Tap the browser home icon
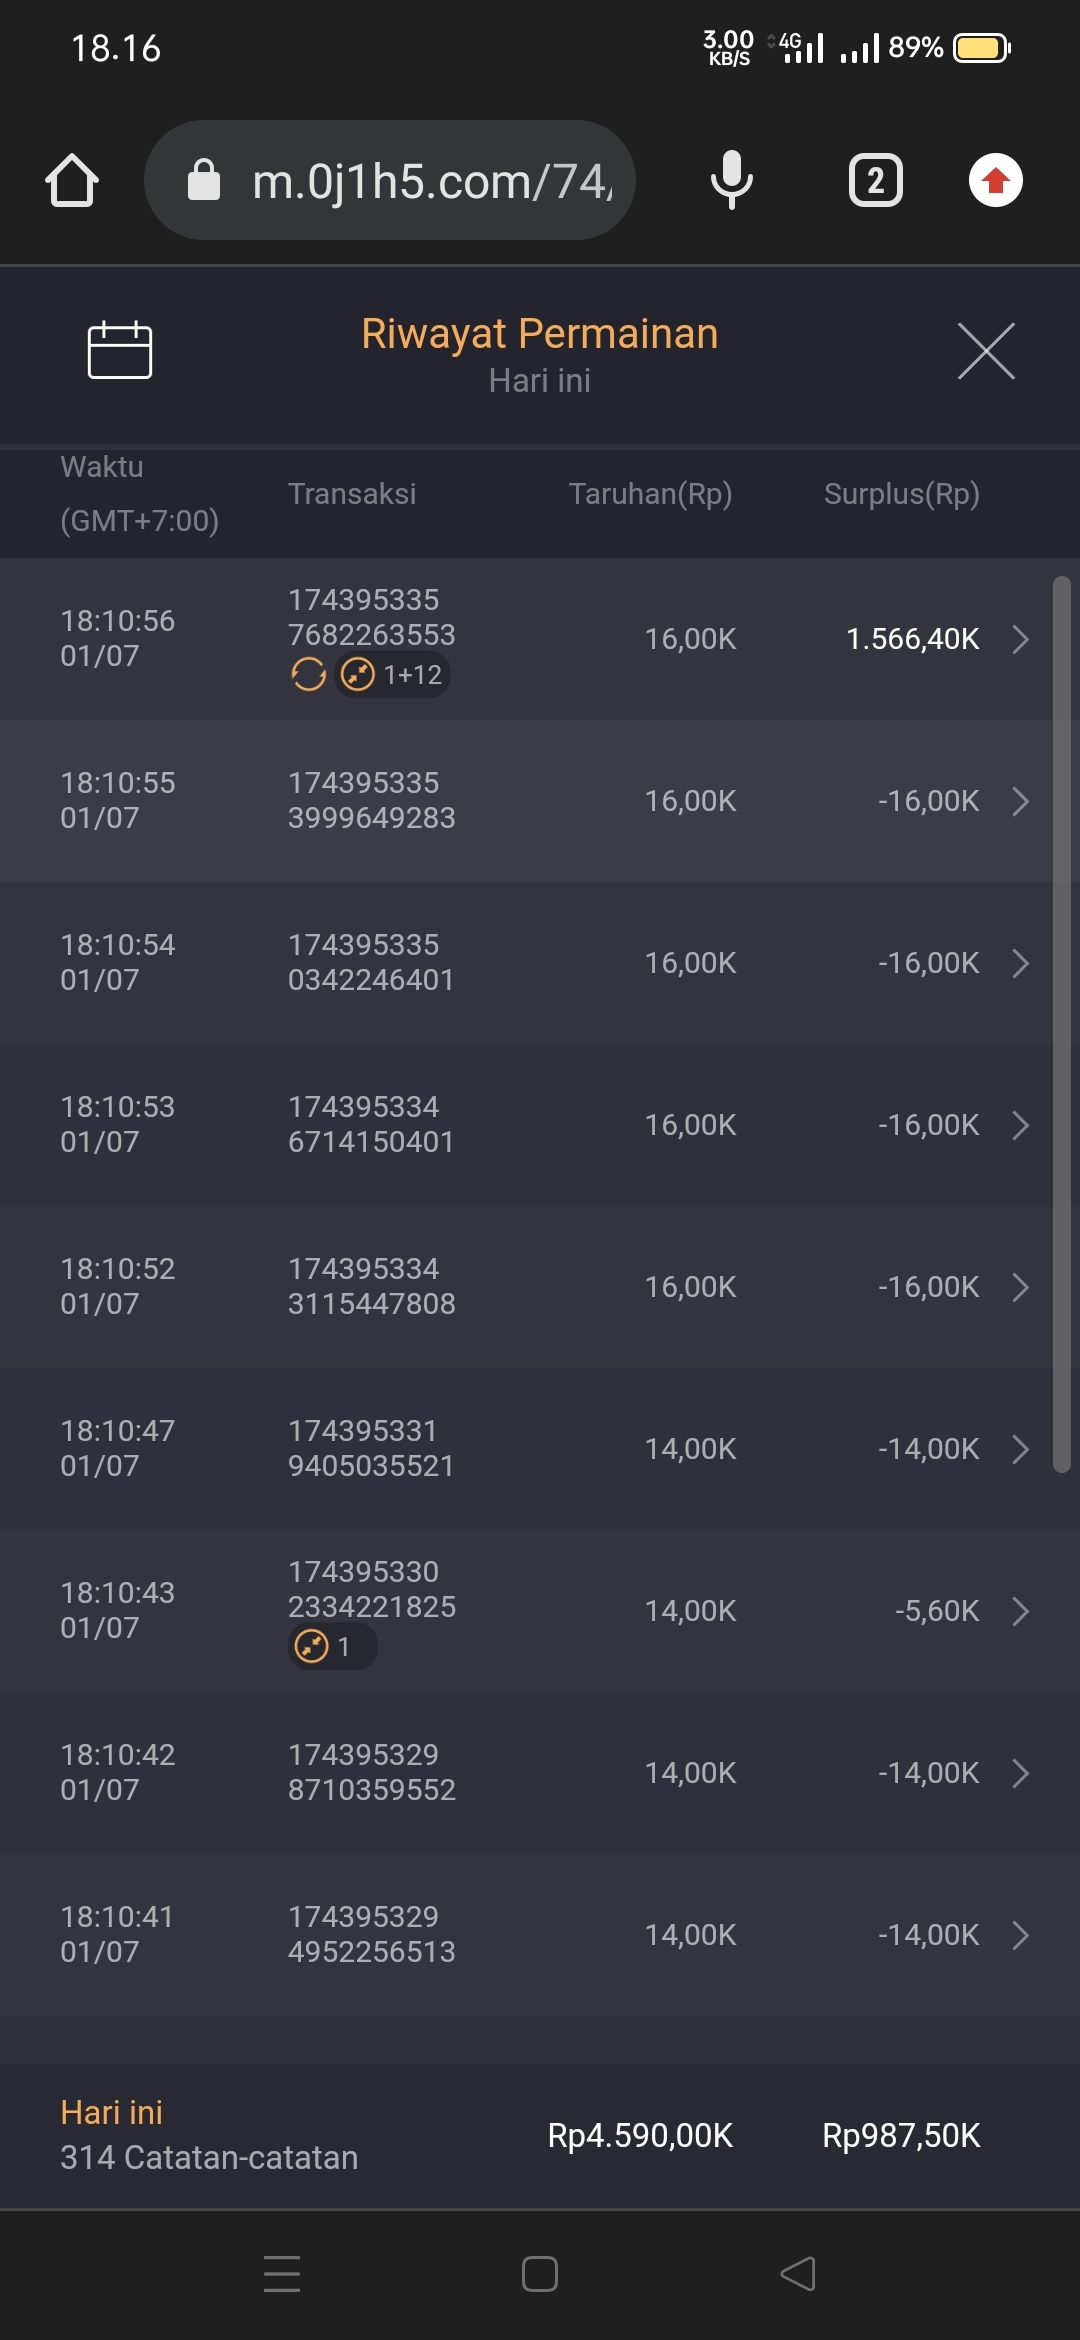Viewport: 1080px width, 2340px height. point(72,181)
